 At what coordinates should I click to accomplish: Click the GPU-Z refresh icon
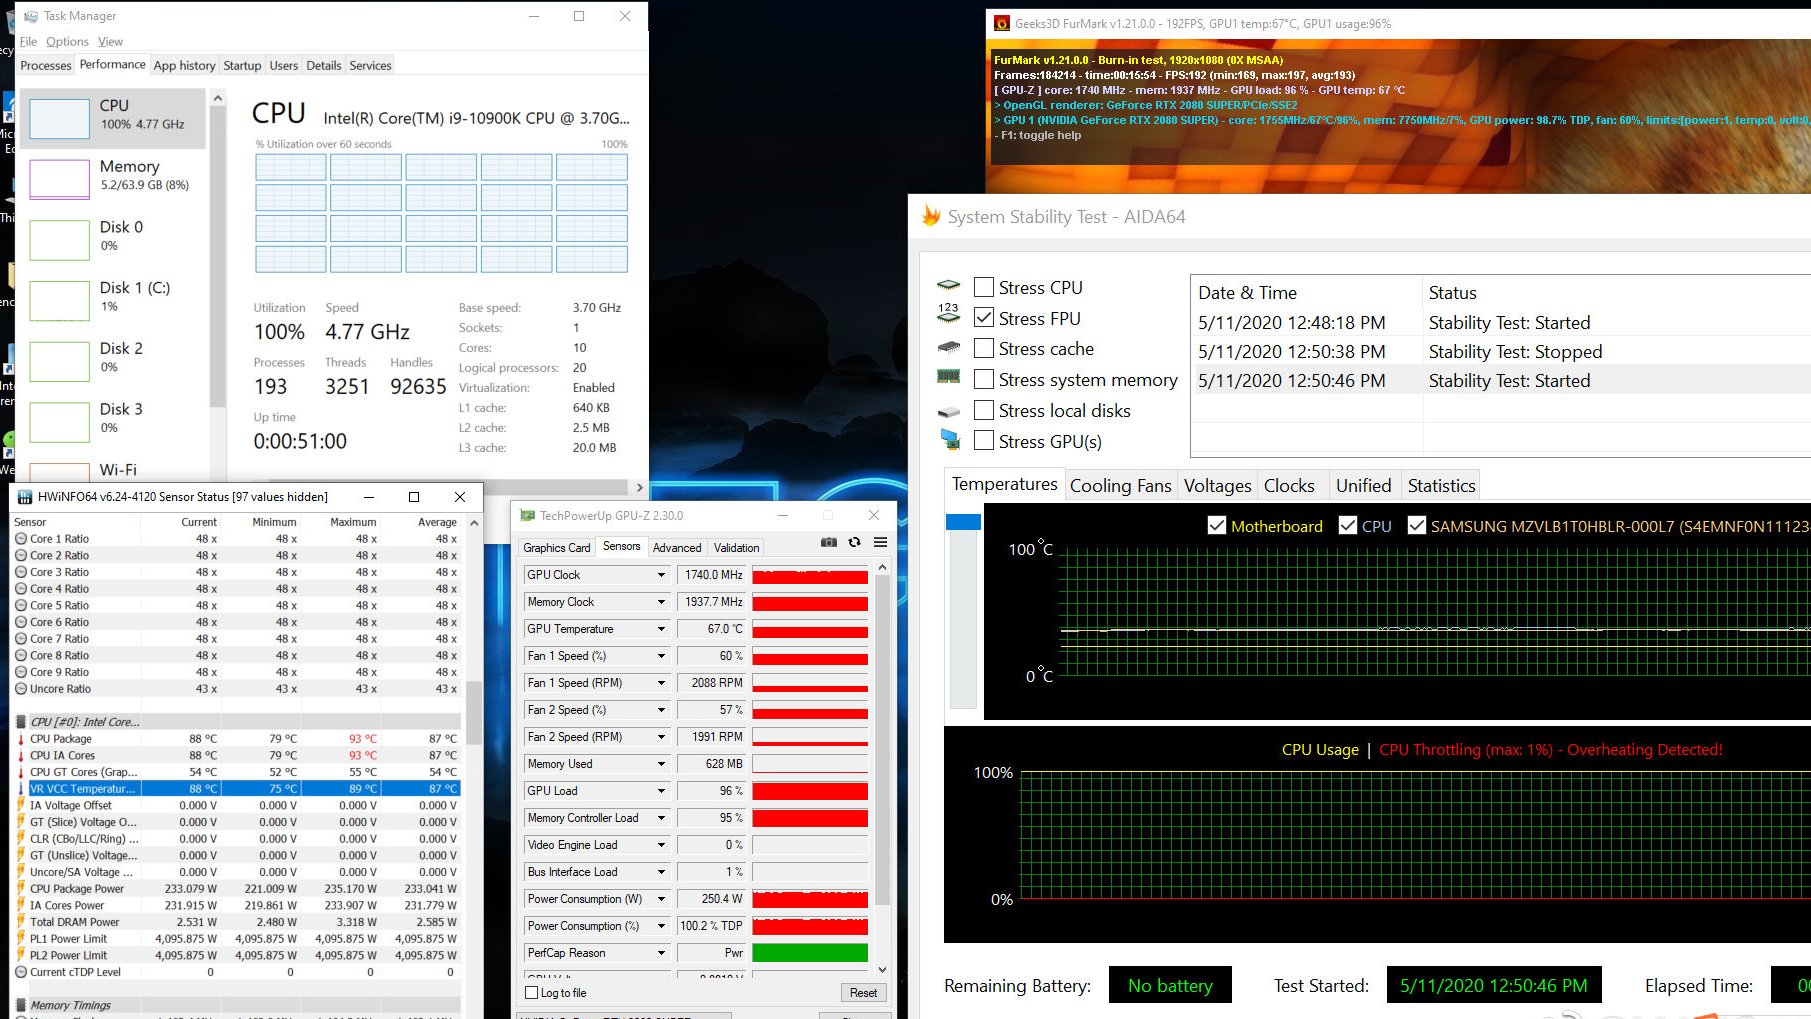pos(854,542)
